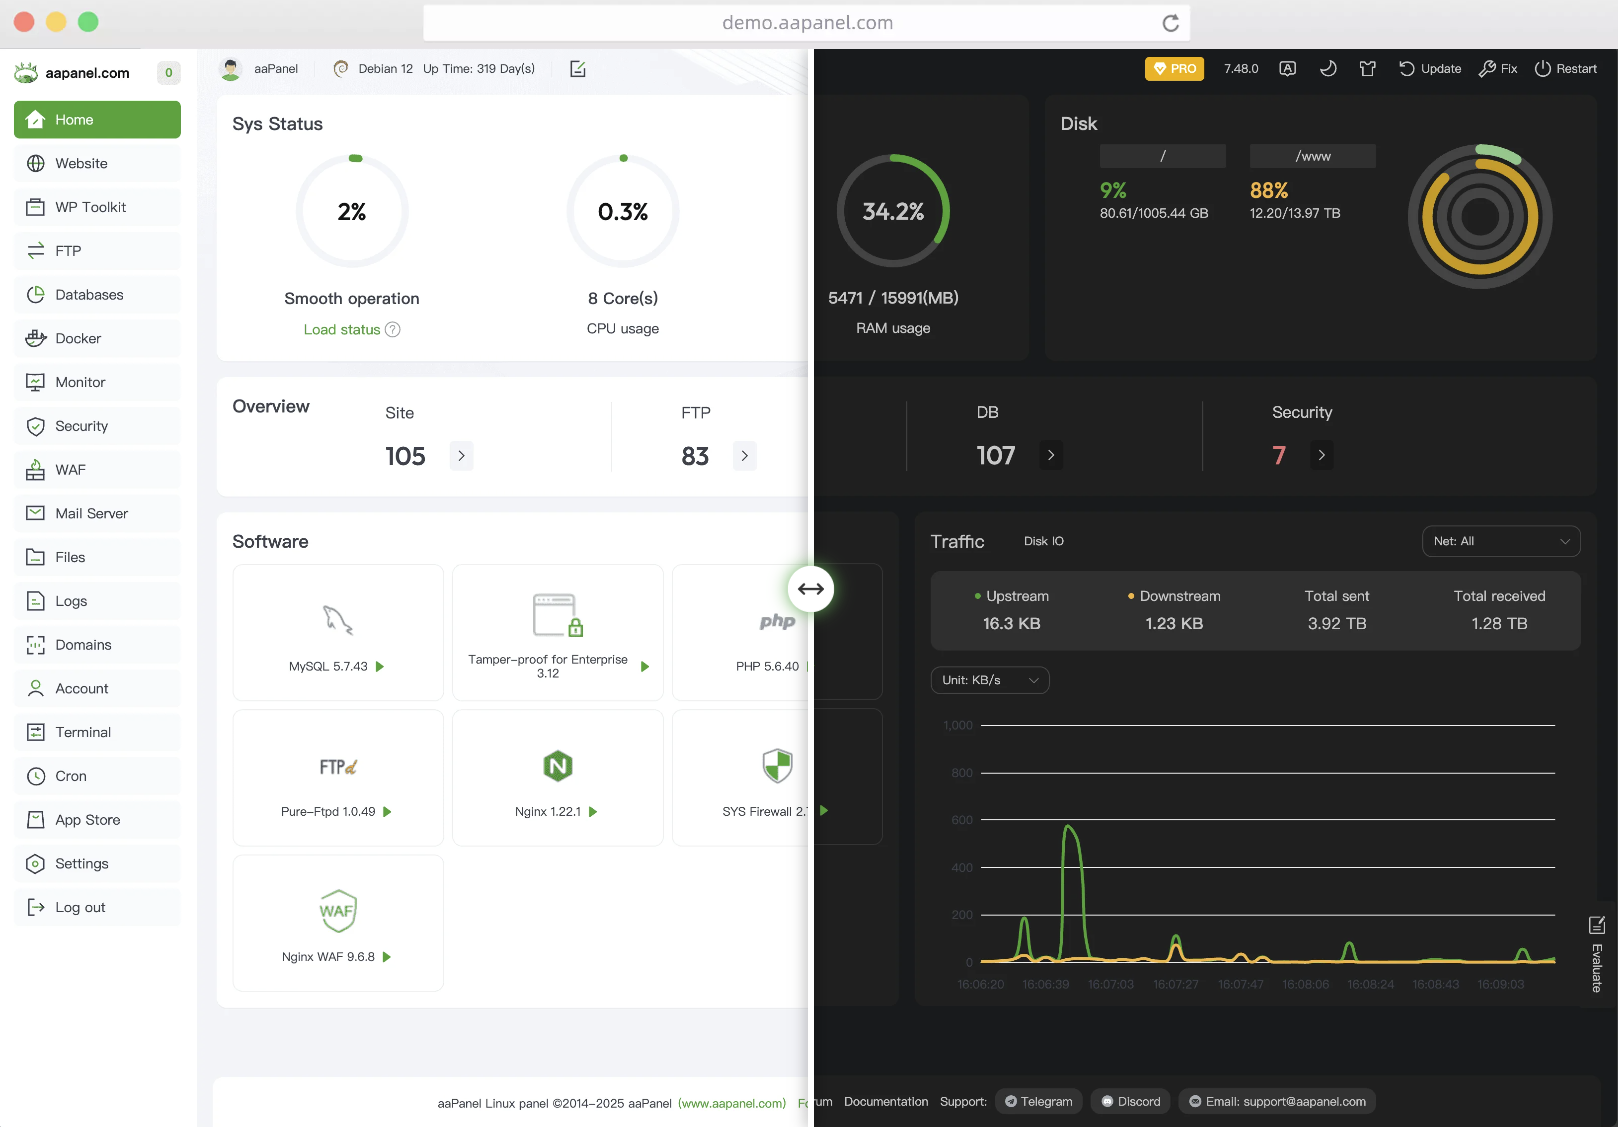Open Terminal in the sidebar menu
Viewport: 1623px width, 1127px height.
click(x=83, y=733)
